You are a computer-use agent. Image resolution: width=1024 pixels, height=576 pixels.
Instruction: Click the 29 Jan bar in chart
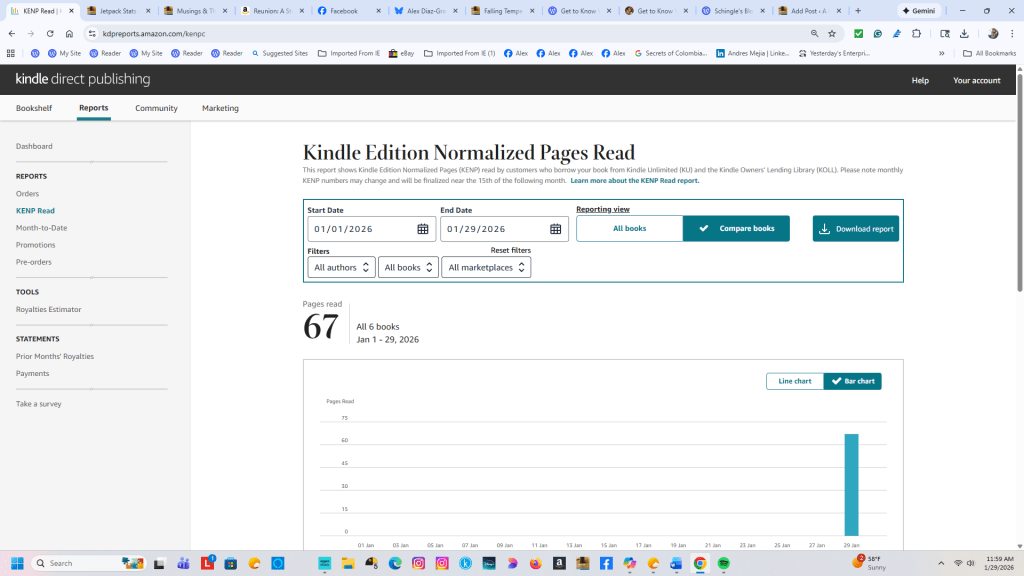[851, 485]
